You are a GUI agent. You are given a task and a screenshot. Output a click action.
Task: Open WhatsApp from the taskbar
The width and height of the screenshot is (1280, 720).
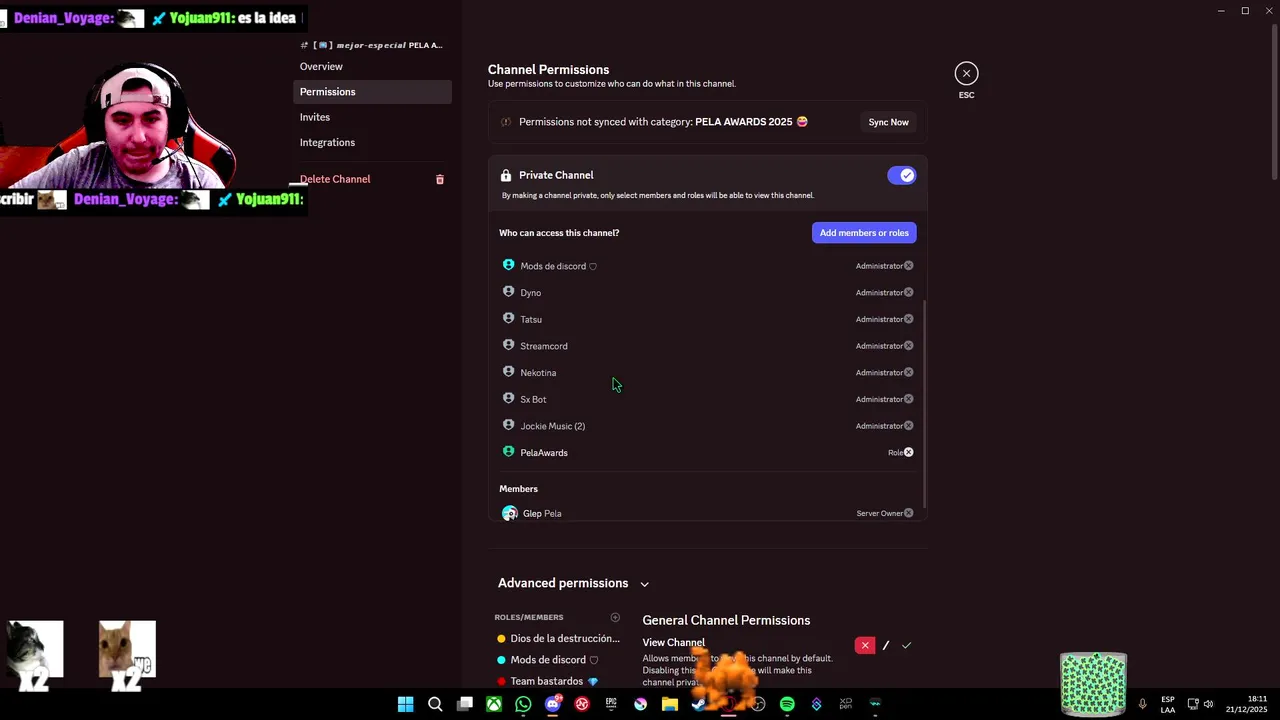pyautogui.click(x=523, y=704)
